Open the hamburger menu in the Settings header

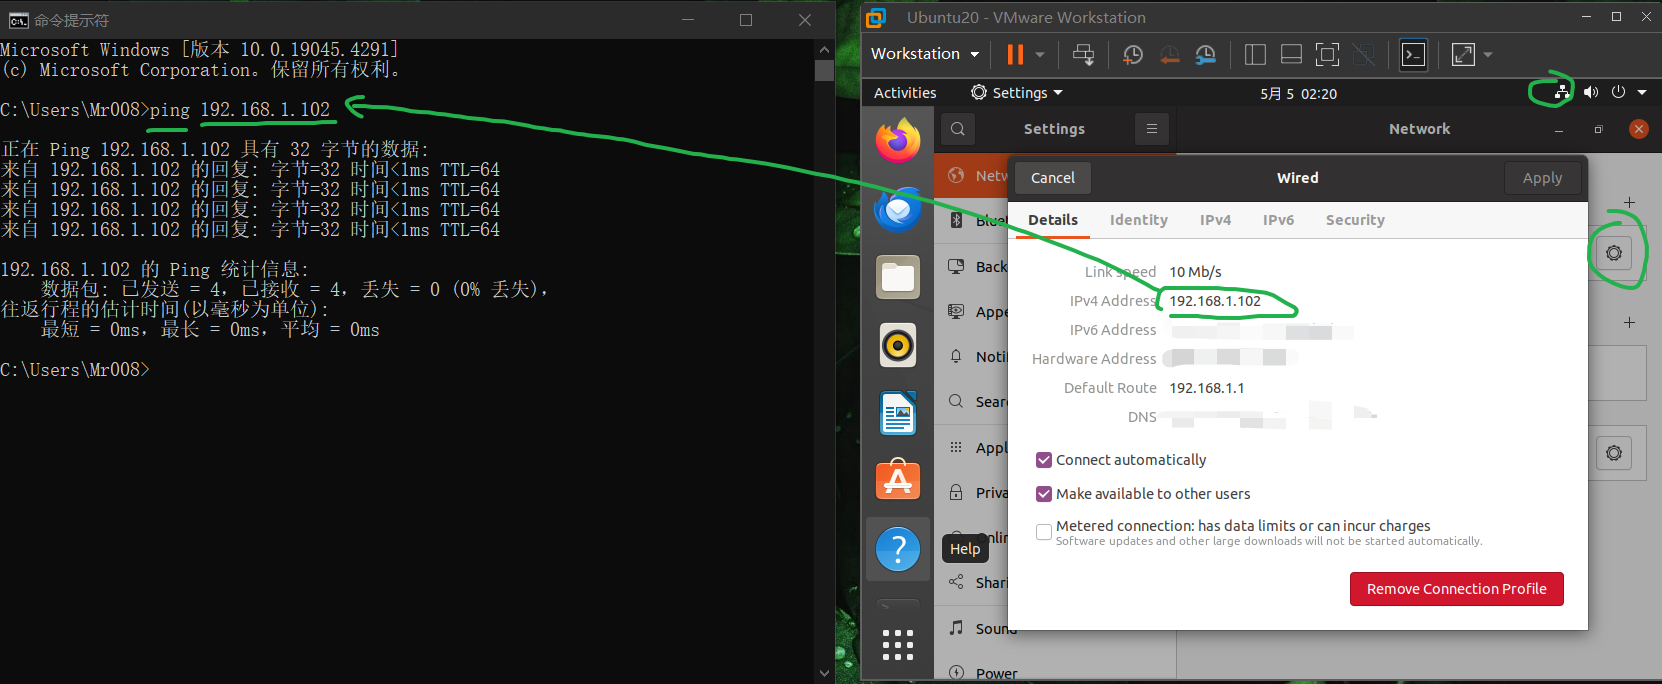[x=1152, y=129]
